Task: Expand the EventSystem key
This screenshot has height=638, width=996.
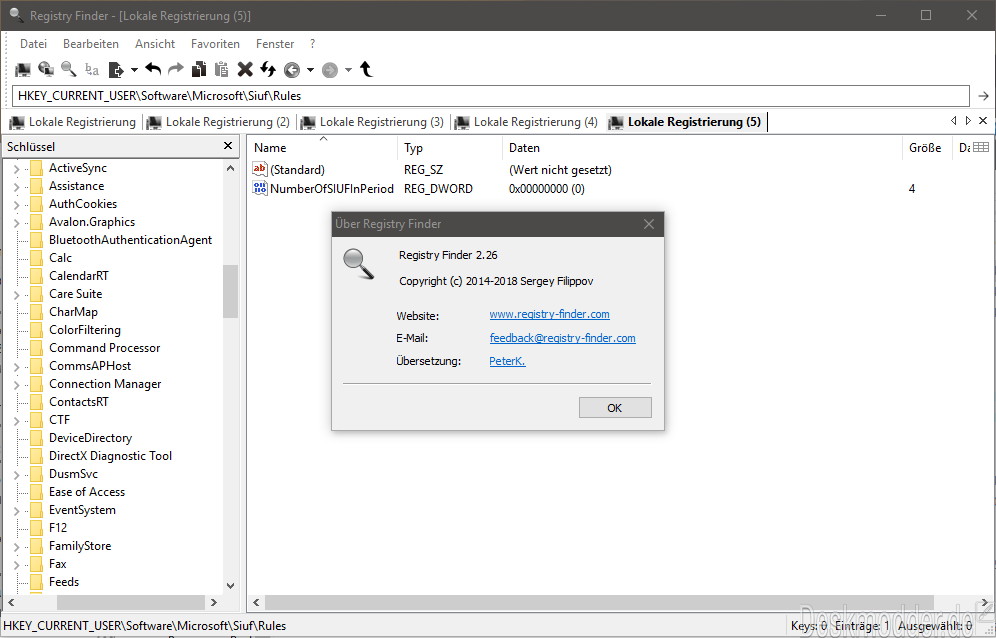Action: [17, 510]
